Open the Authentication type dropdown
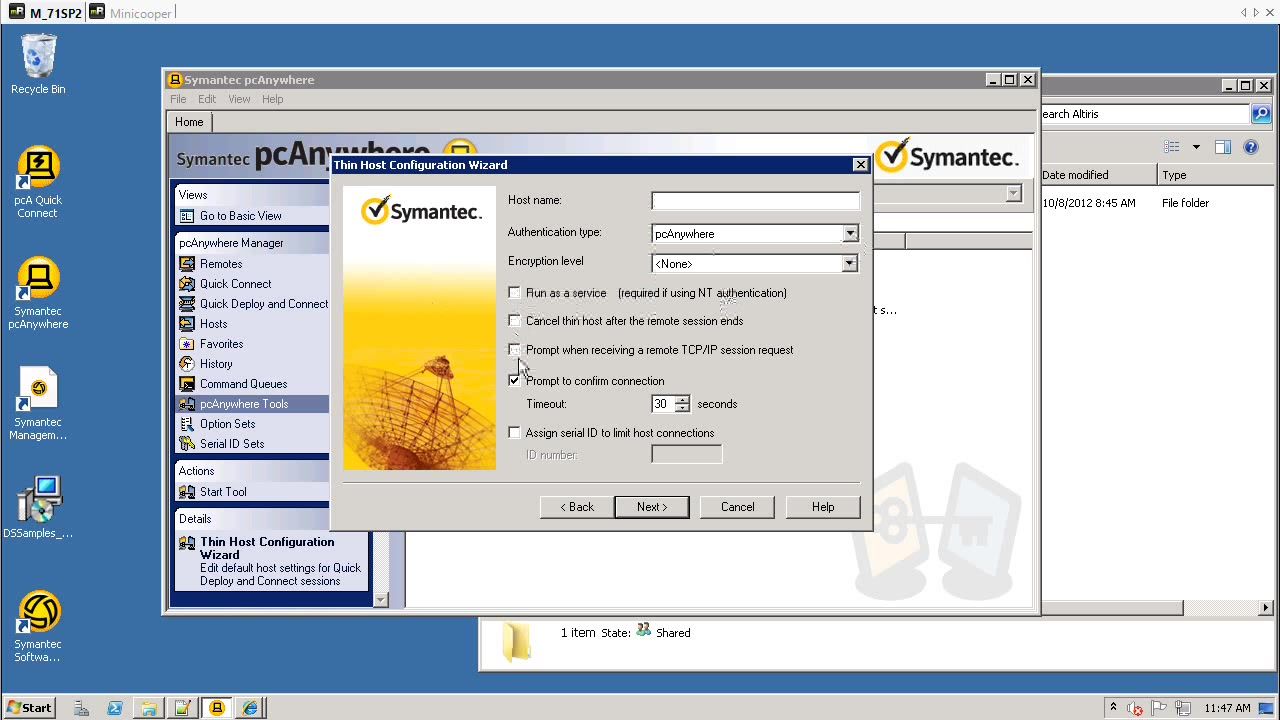The height and width of the screenshot is (720, 1280). [x=849, y=233]
